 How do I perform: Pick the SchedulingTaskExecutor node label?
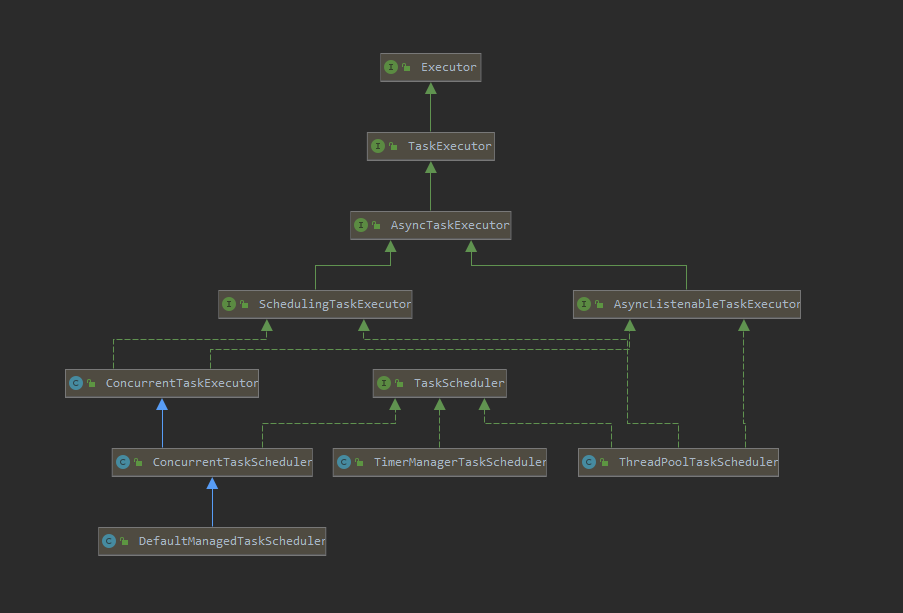coord(334,304)
